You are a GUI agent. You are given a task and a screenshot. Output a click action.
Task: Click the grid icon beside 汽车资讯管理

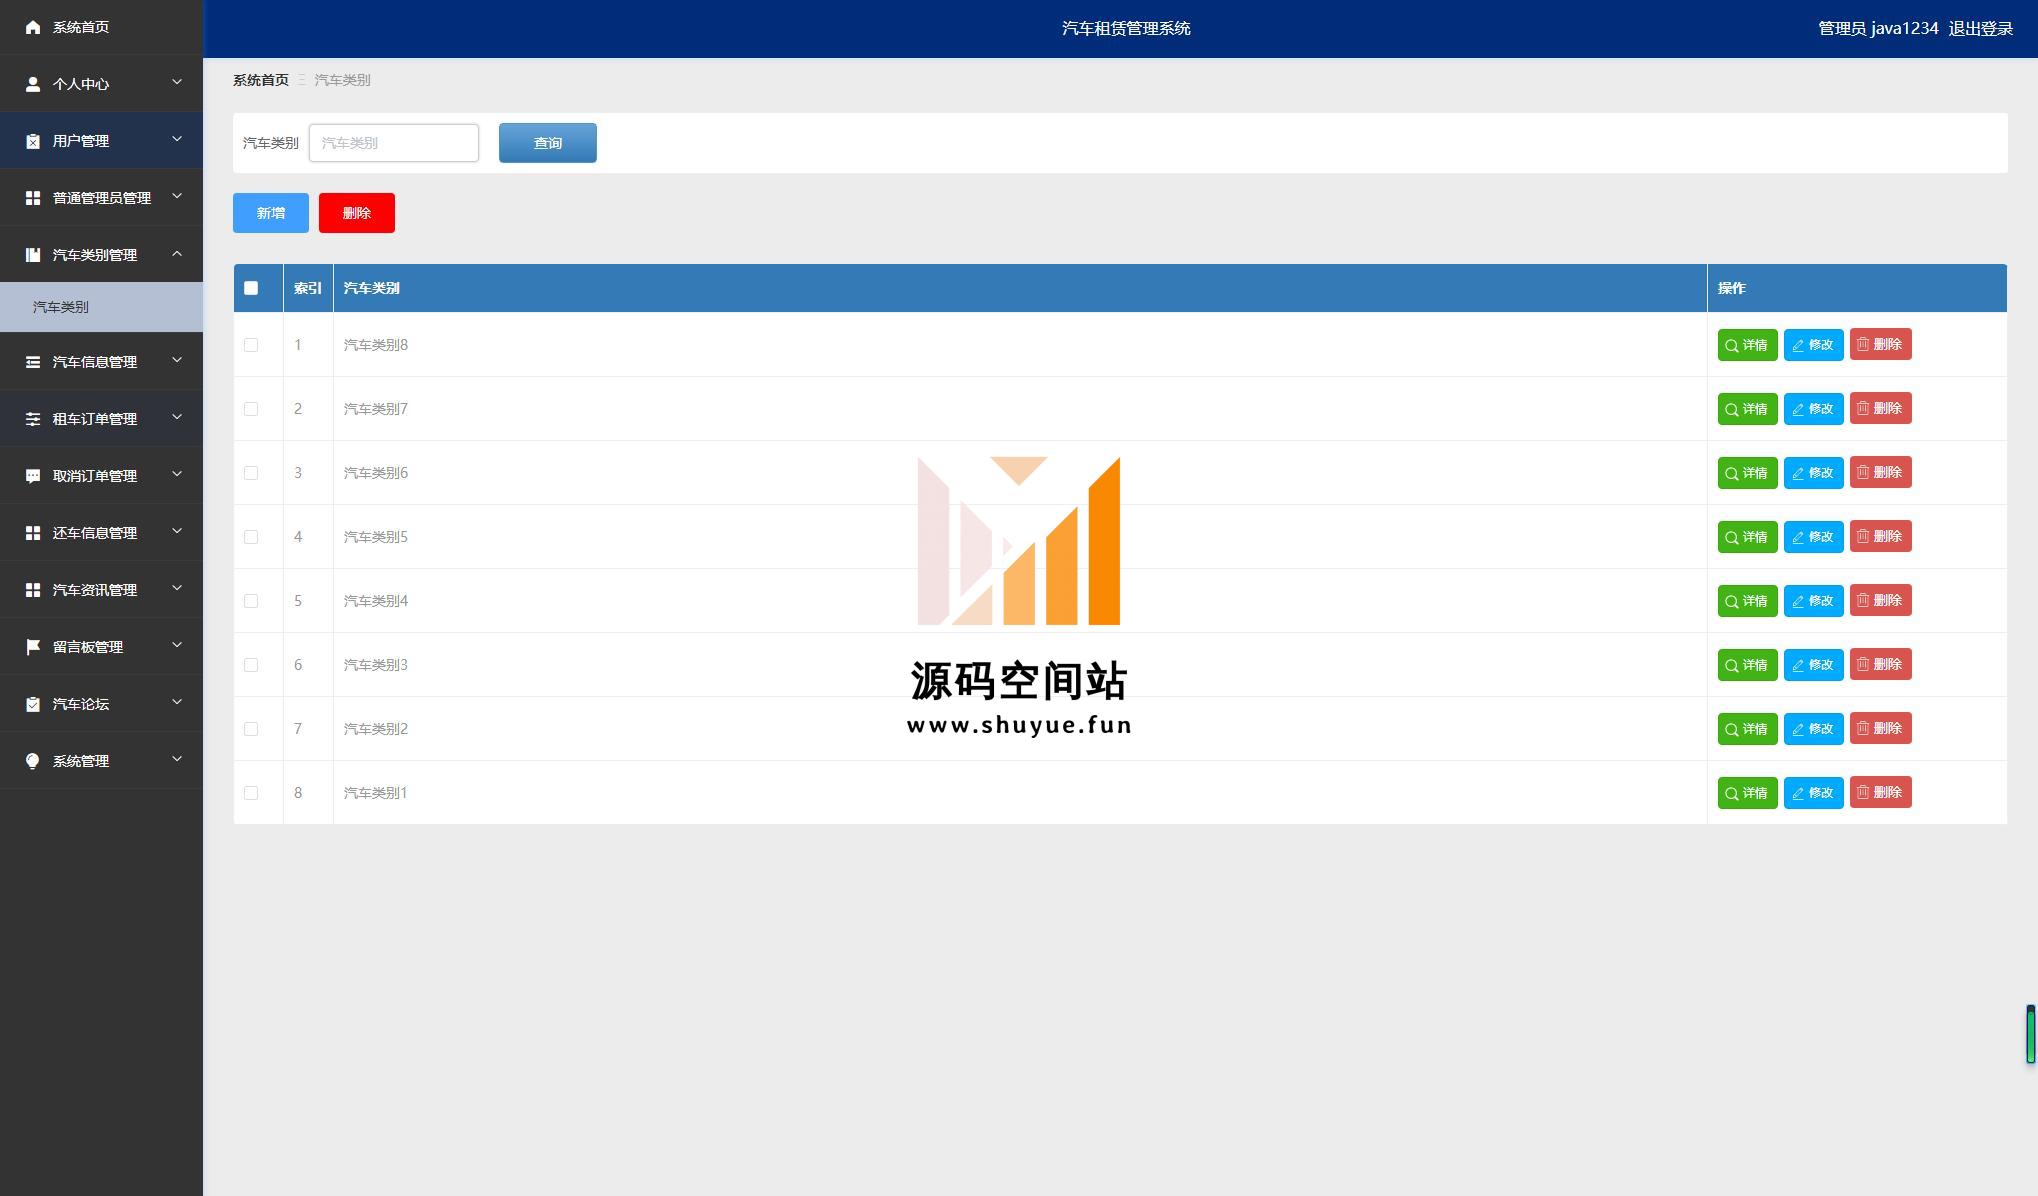coord(33,590)
